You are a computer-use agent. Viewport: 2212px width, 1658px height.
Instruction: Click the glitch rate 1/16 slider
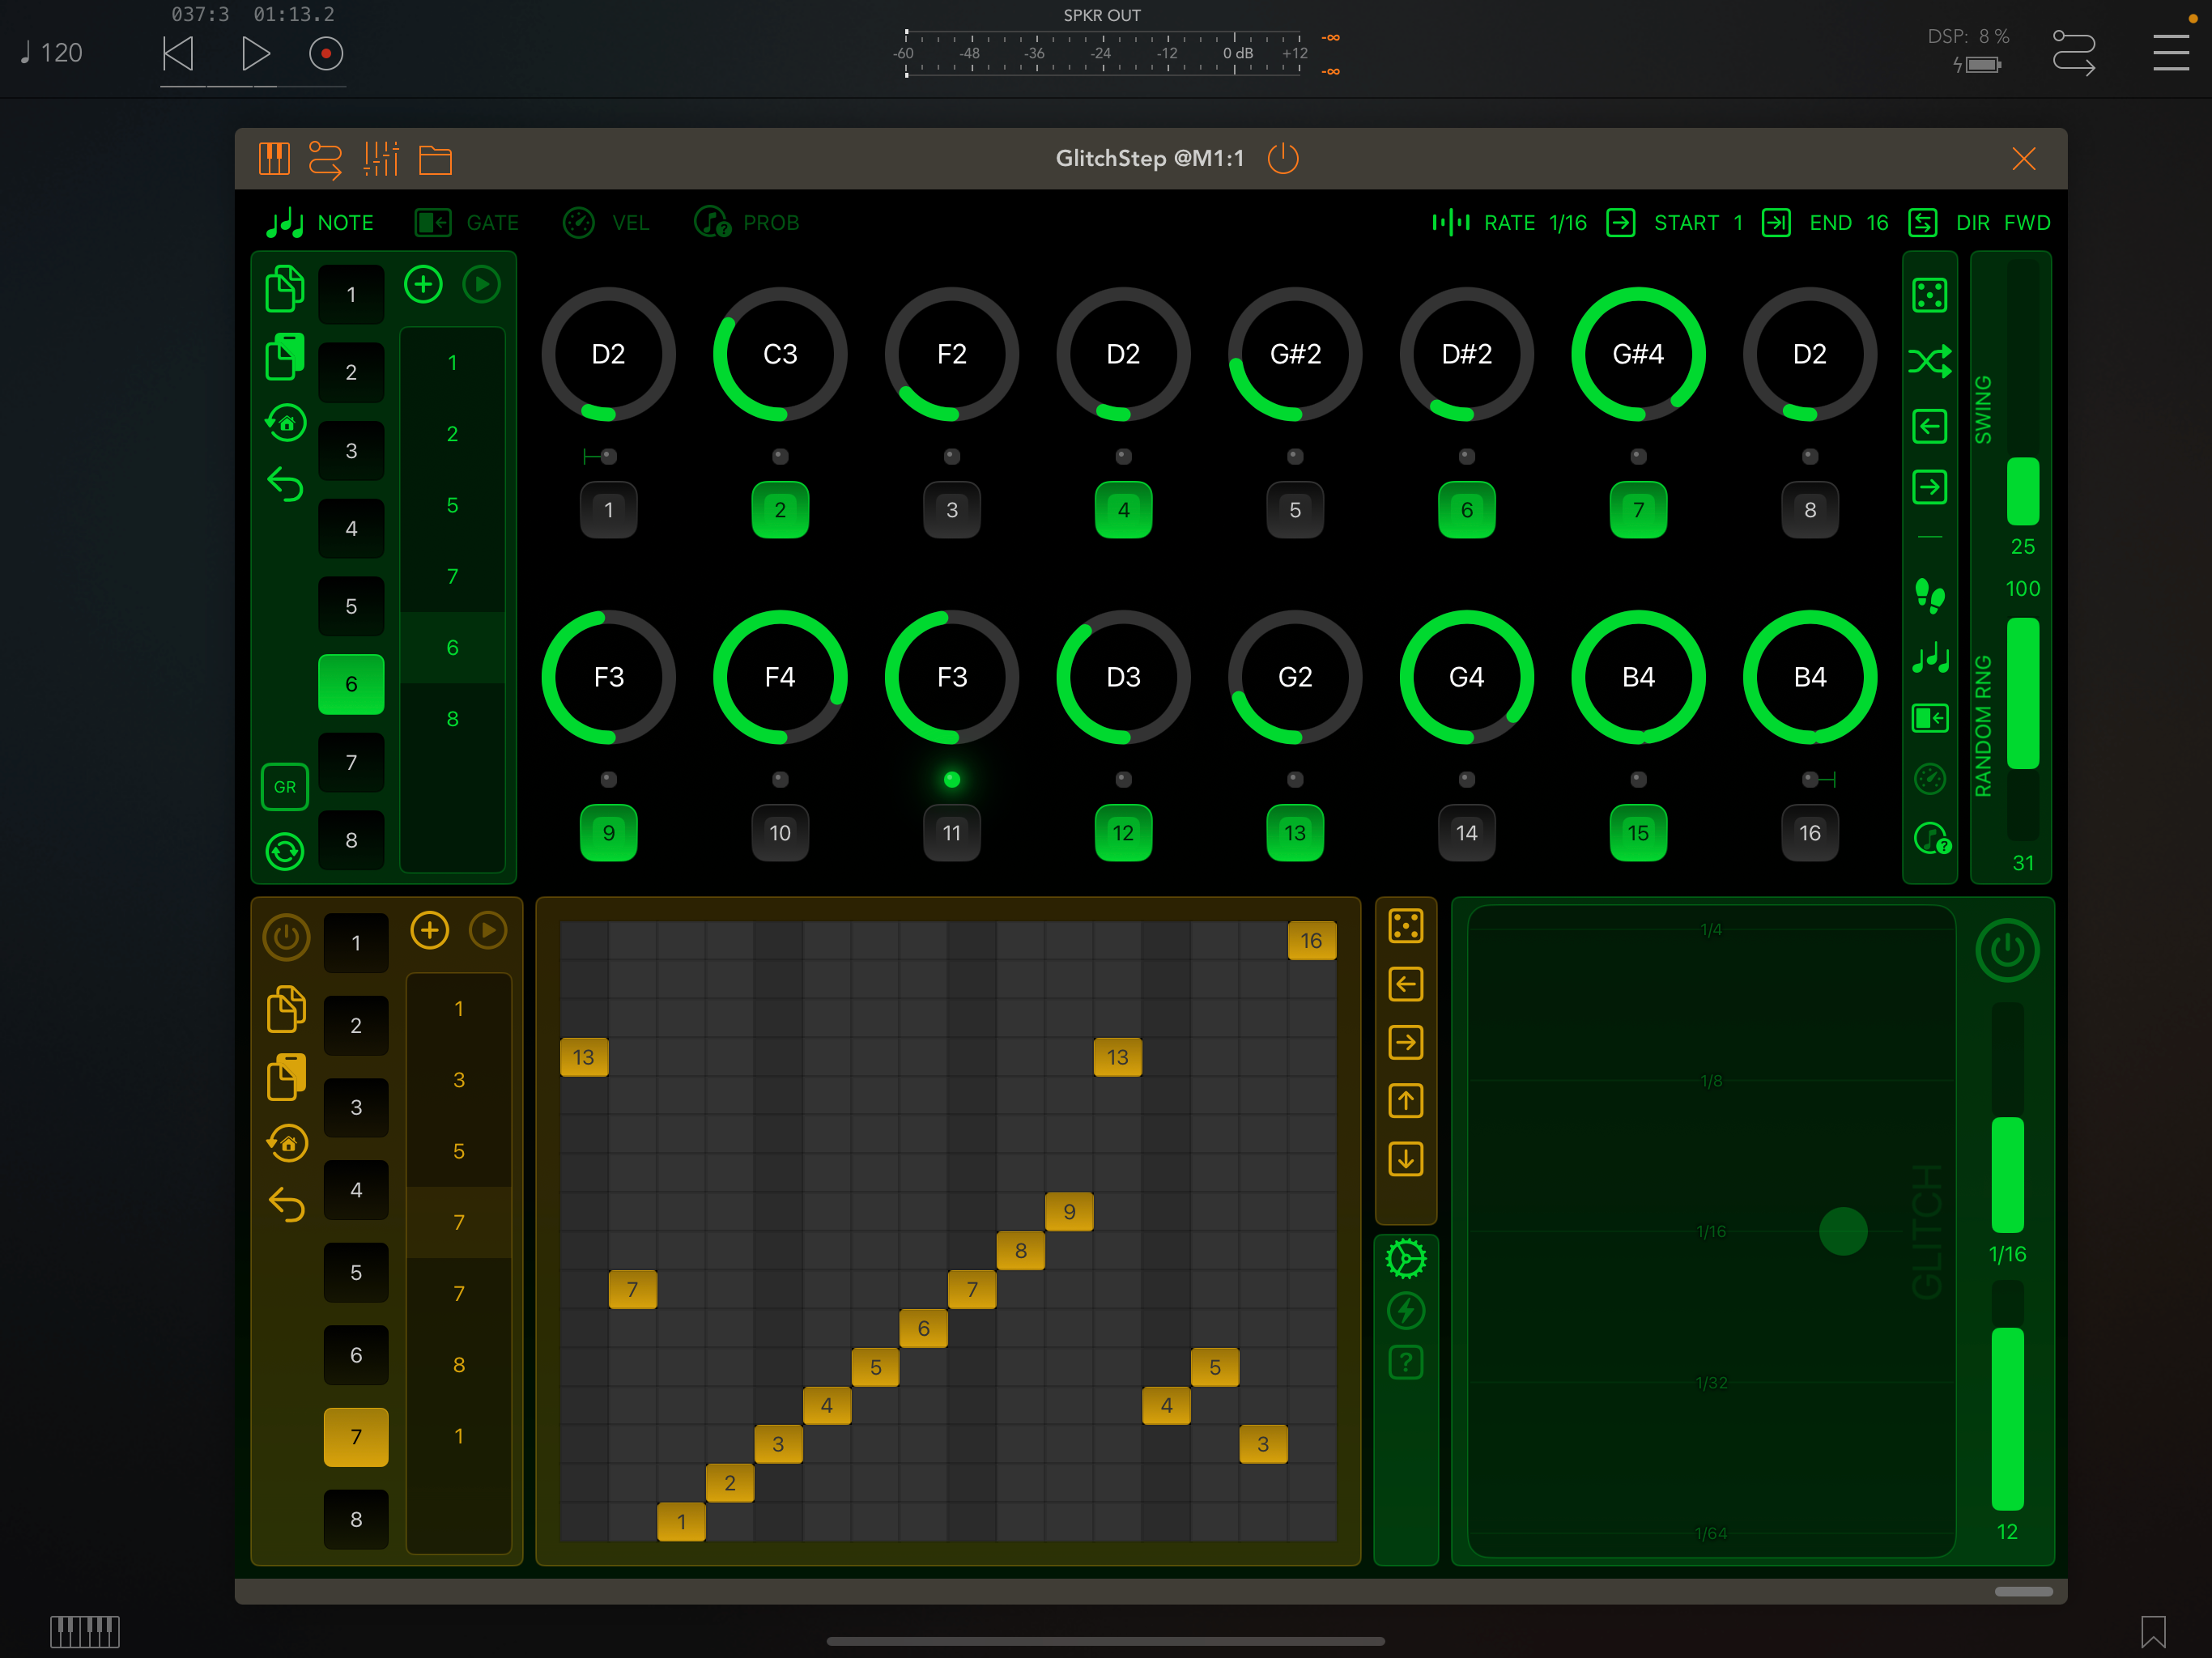(x=2007, y=1117)
